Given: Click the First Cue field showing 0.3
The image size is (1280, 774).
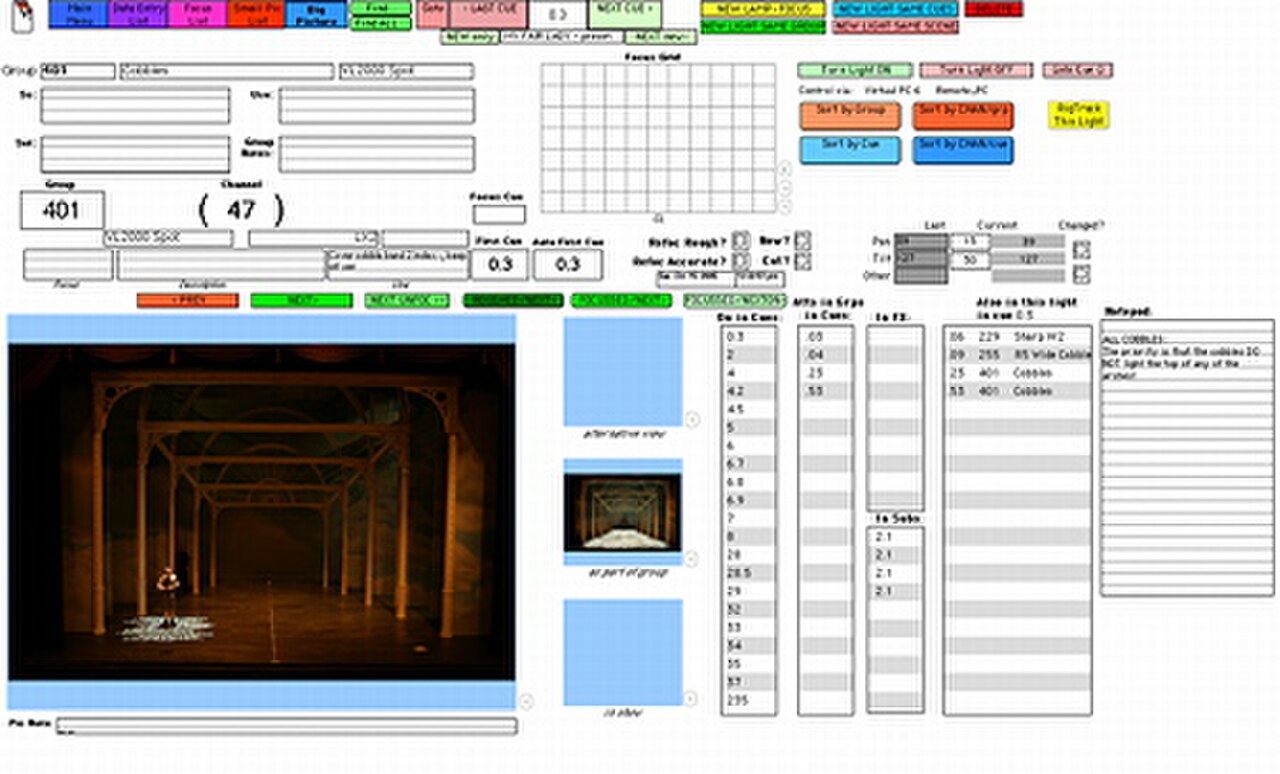Looking at the screenshot, I should point(500,264).
